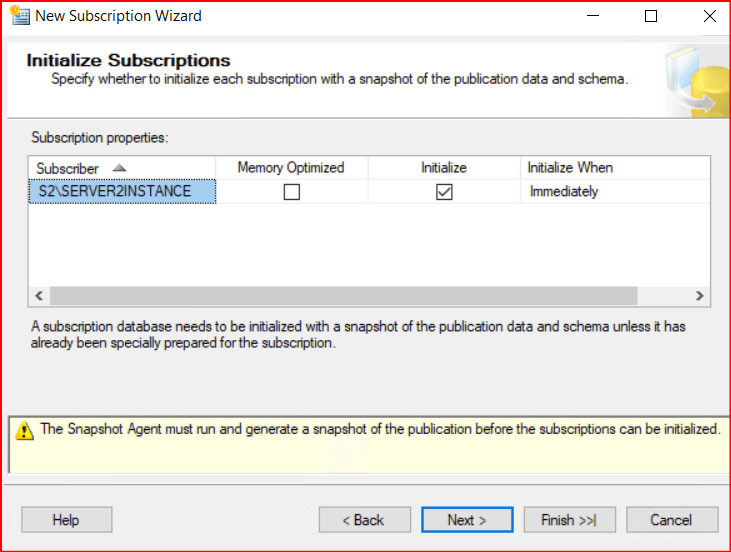Enable the Memory Optimized checkbox
The image size is (731, 552).
[291, 192]
